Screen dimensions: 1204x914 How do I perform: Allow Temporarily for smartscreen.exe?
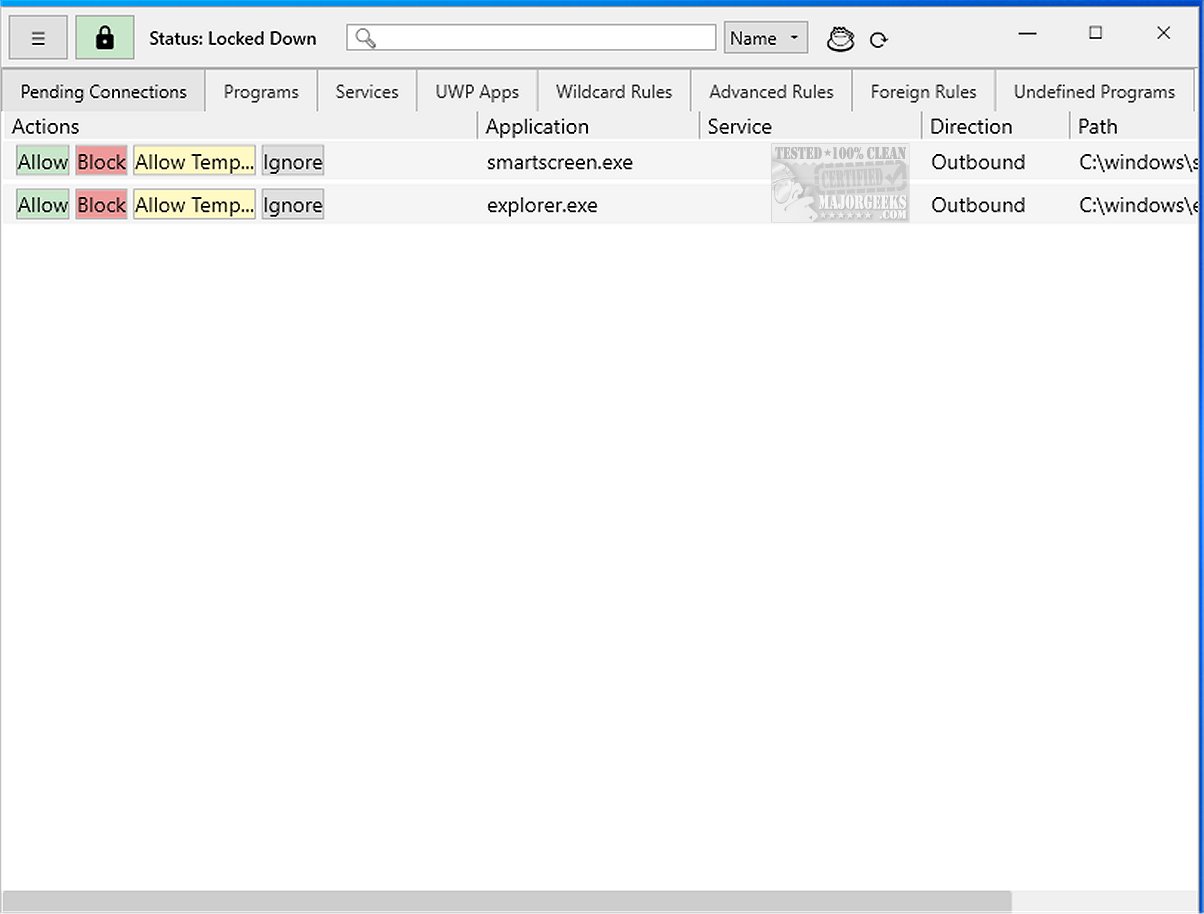[x=194, y=162]
